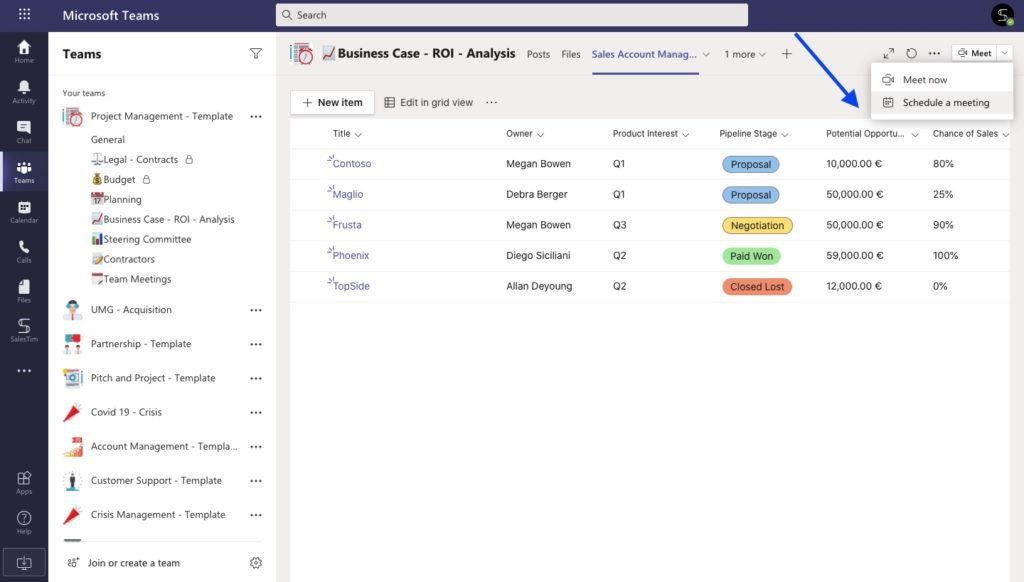Screen dimensions: 1024x582
Task: Open more tab options ellipsis near Meet
Action: 935,54
